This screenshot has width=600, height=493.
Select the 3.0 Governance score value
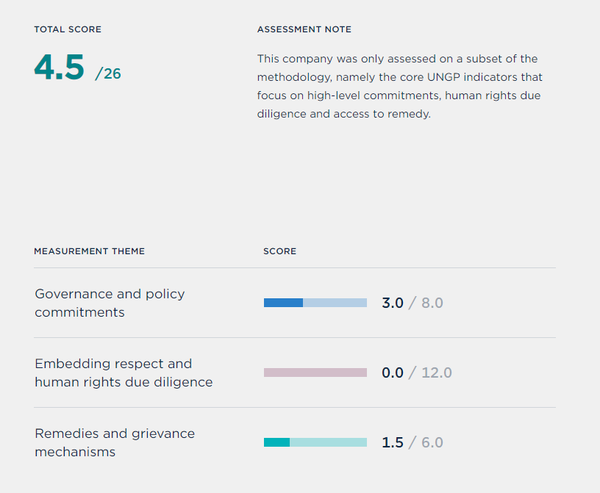tap(392, 303)
